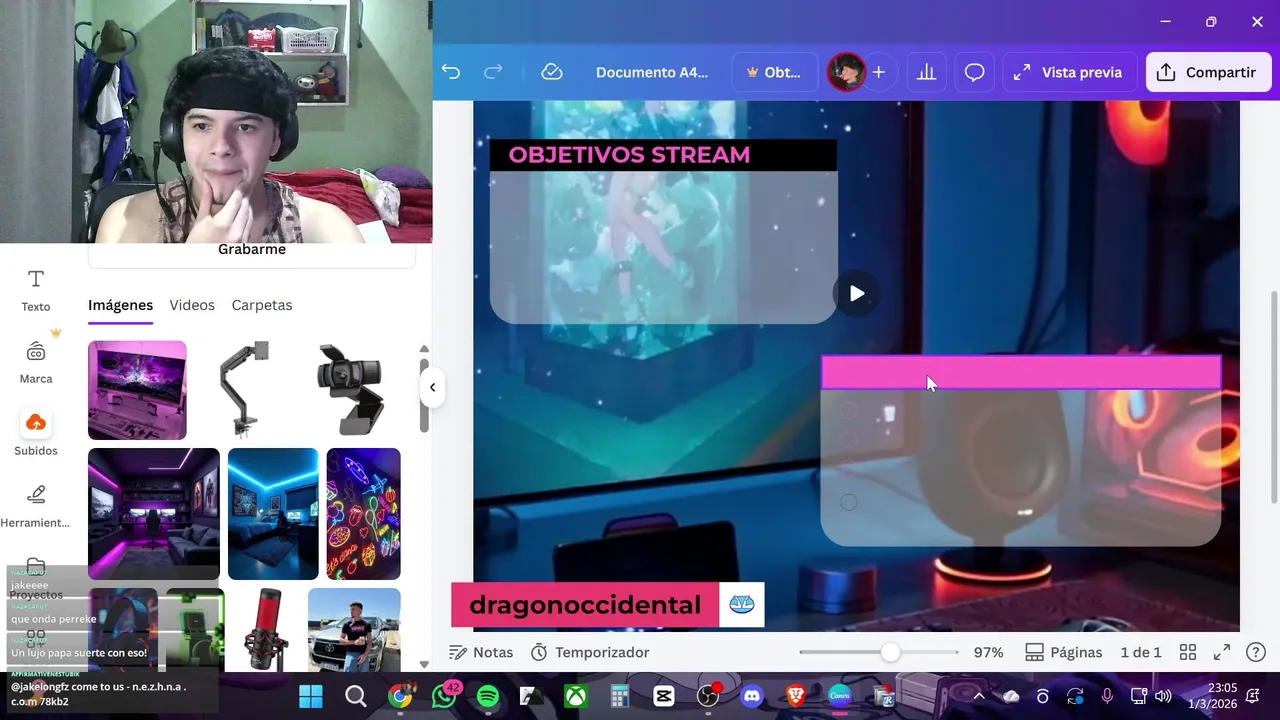Open Calculator from the taskbar
1280x720 pixels.
620,696
